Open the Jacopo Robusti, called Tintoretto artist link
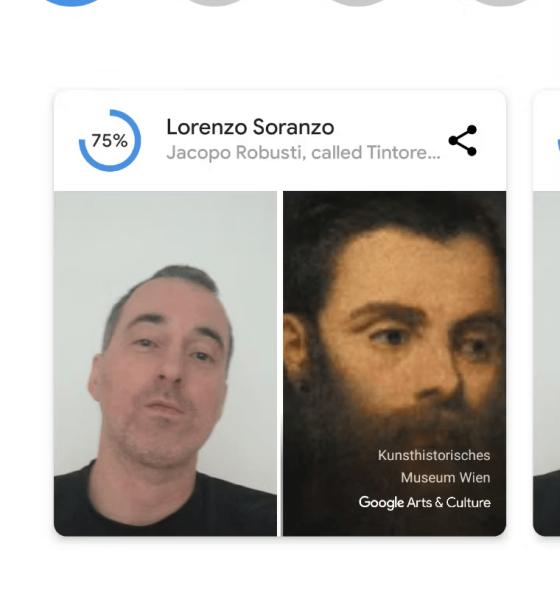The image size is (560, 600). [304, 152]
